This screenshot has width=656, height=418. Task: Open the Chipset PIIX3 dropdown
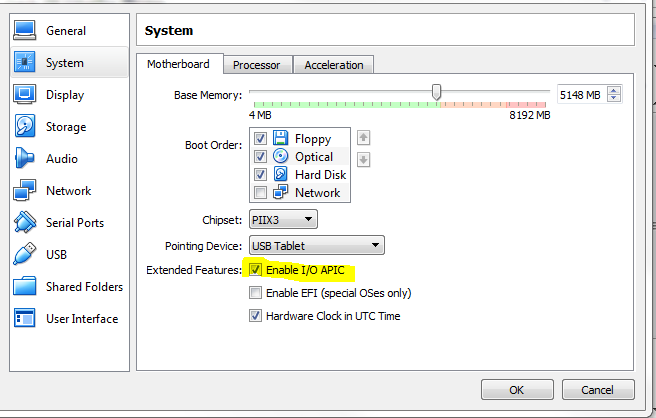(283, 220)
